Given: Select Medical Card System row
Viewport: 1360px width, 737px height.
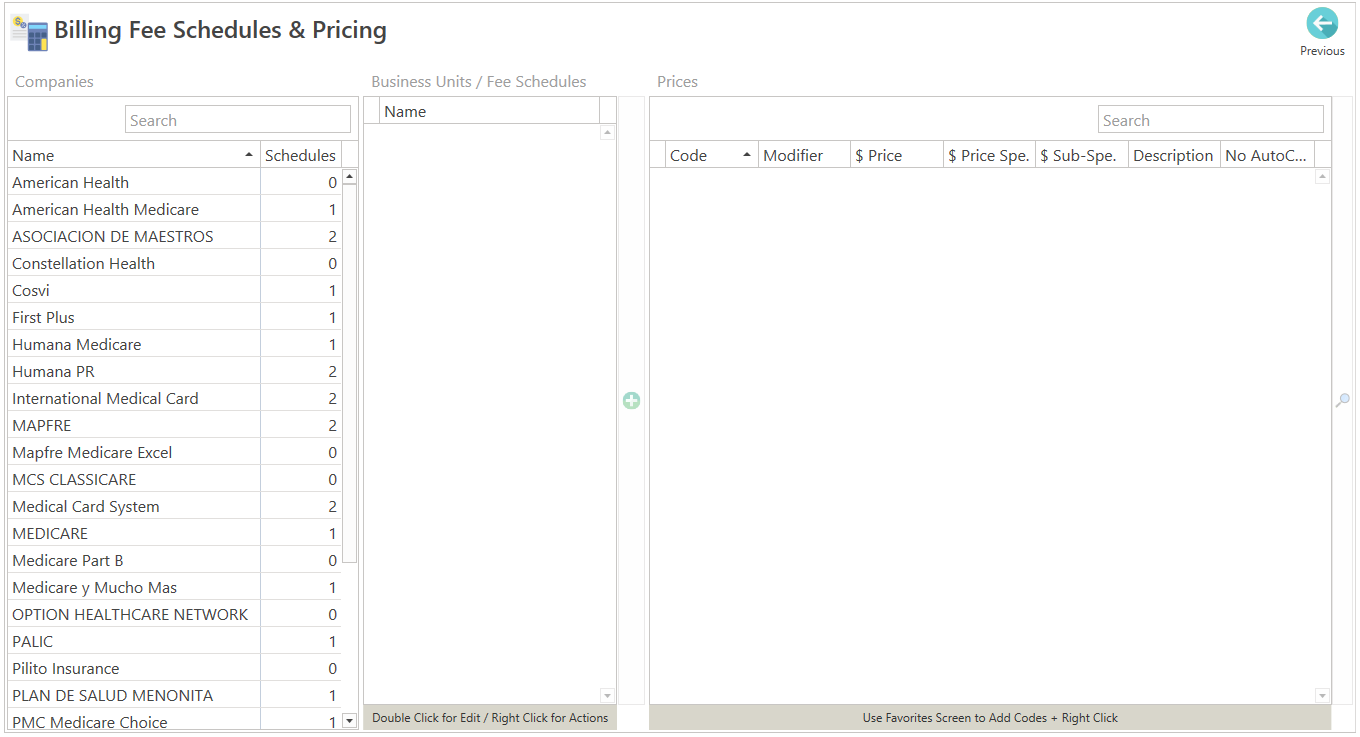Looking at the screenshot, I should tap(174, 506).
